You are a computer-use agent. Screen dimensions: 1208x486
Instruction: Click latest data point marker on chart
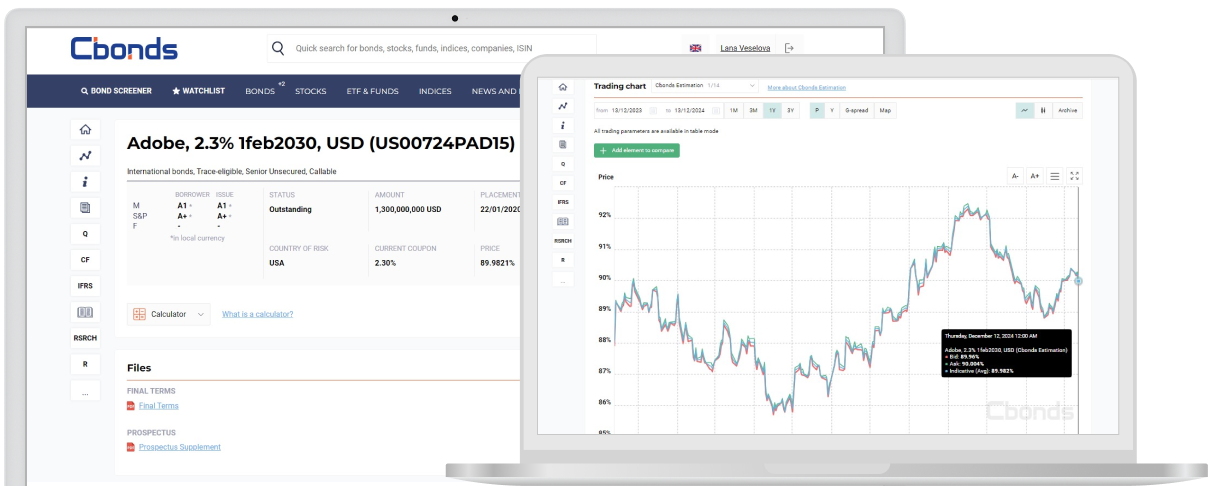click(x=1078, y=281)
